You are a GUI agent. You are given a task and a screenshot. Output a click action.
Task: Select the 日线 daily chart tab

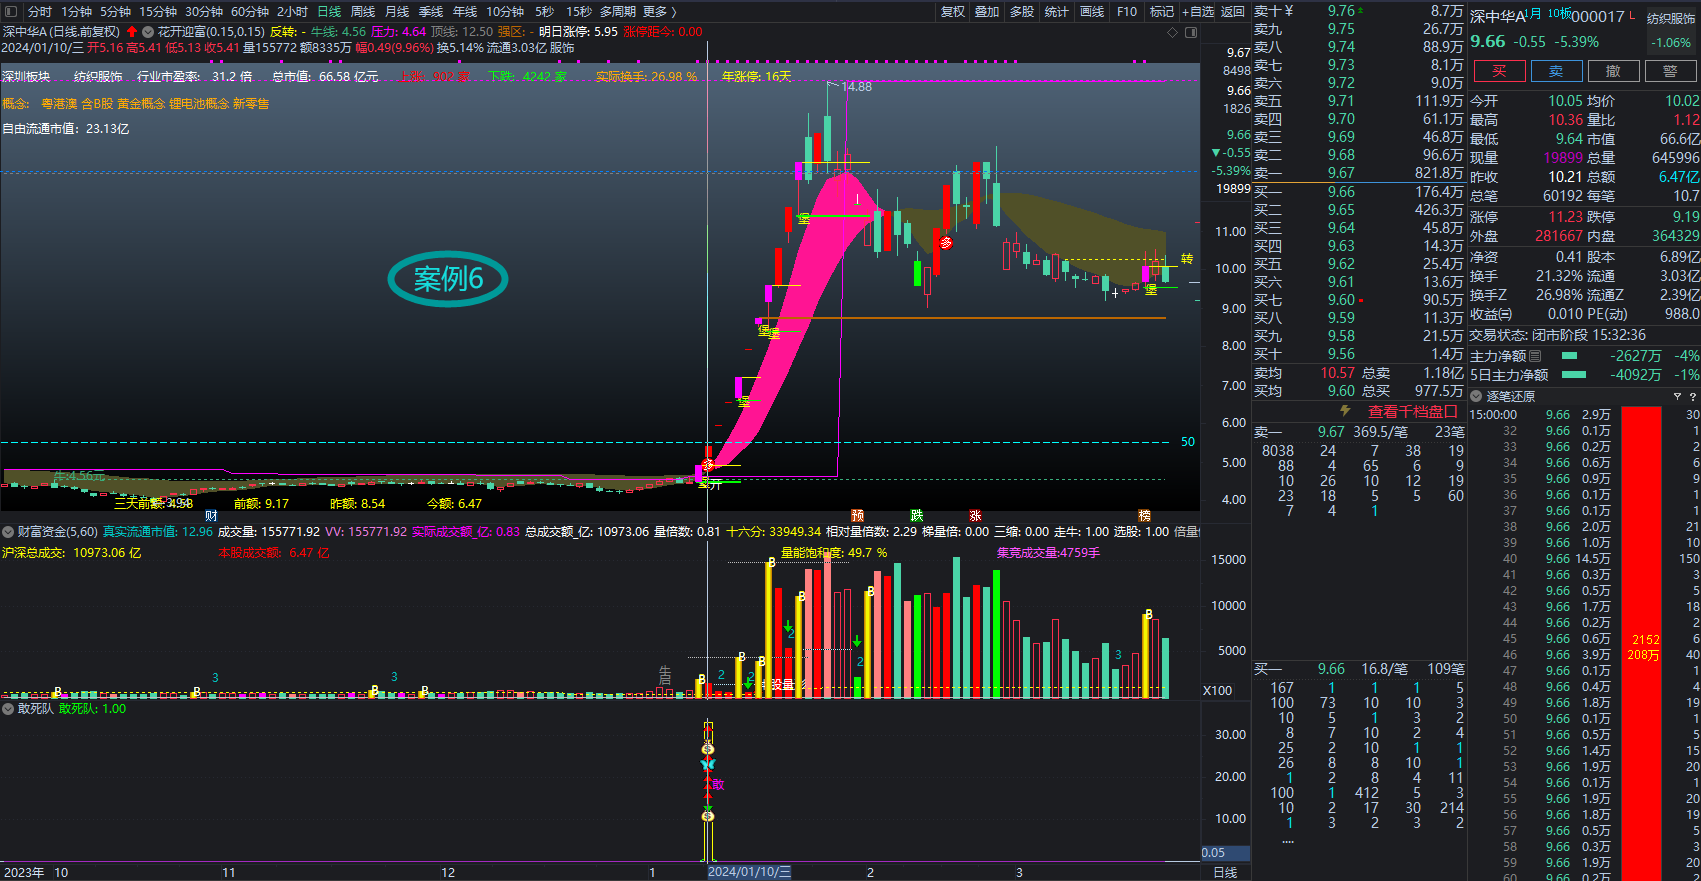pyautogui.click(x=329, y=11)
